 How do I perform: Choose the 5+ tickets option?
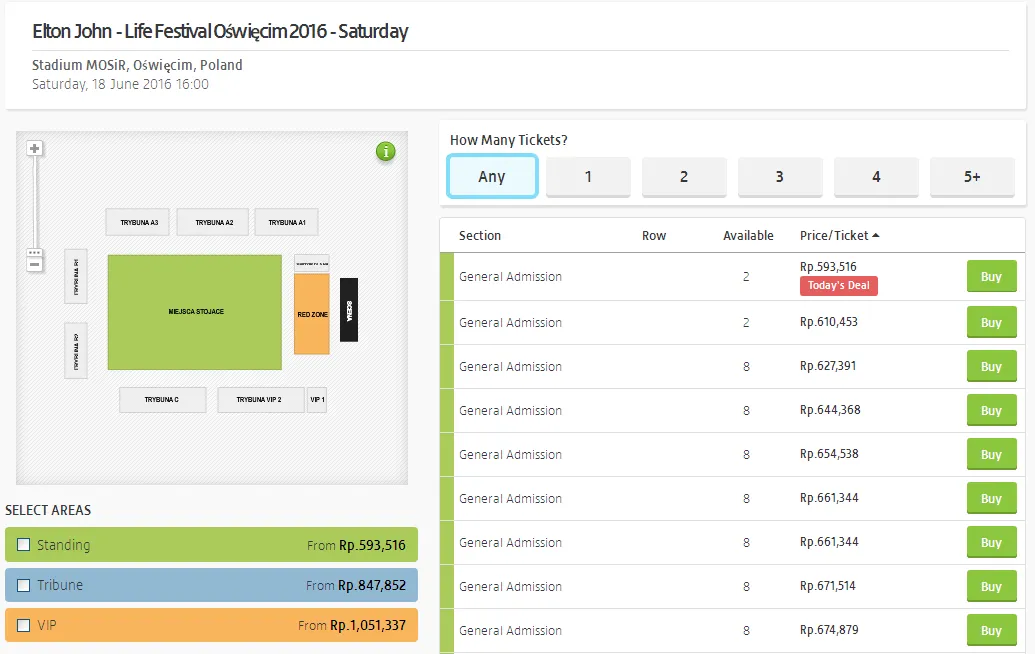click(972, 177)
